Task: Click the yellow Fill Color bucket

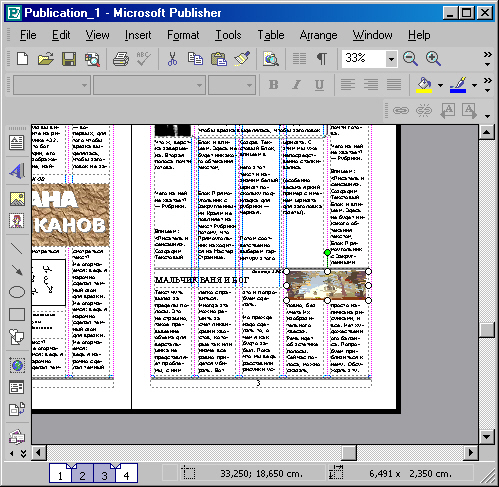Action: coord(424,85)
